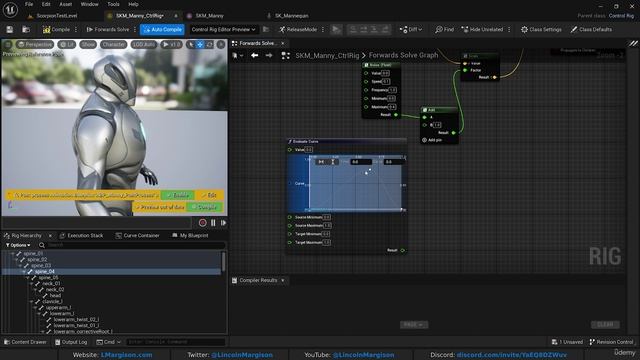Image resolution: width=640 pixels, height=360 pixels.
Task: Click Find in the toolbar
Action: click(x=444, y=29)
